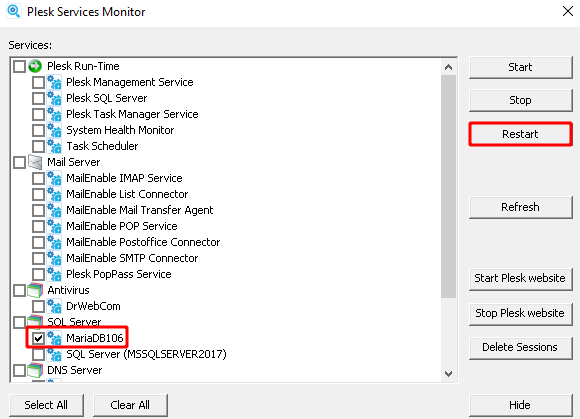Click the Plesk SQL Server gear icon
The image size is (580, 419).
tap(54, 98)
